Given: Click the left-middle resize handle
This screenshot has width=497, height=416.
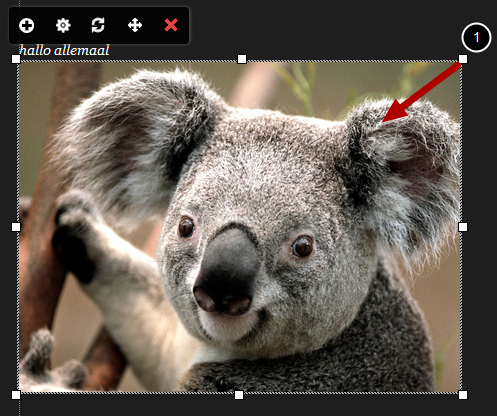Looking at the screenshot, I should [x=16, y=227].
